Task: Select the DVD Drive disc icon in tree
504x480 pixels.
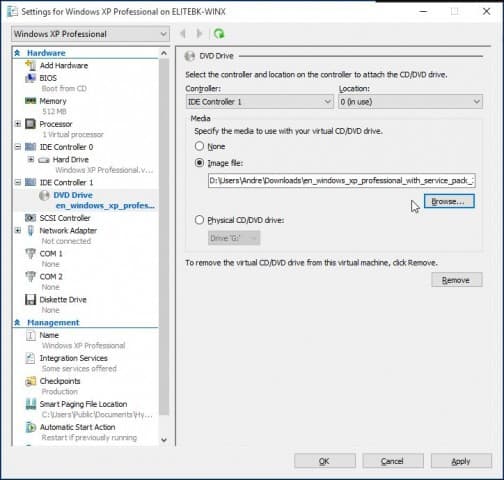Action: tap(44, 195)
